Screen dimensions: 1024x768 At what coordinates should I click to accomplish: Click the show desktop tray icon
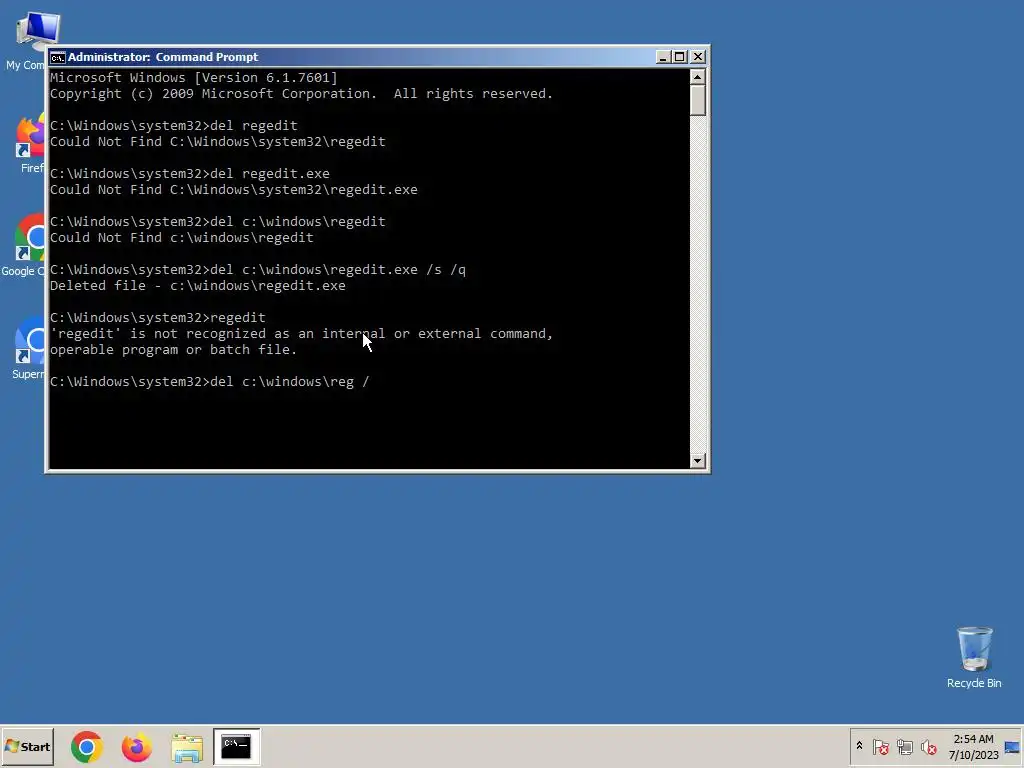coord(1013,746)
